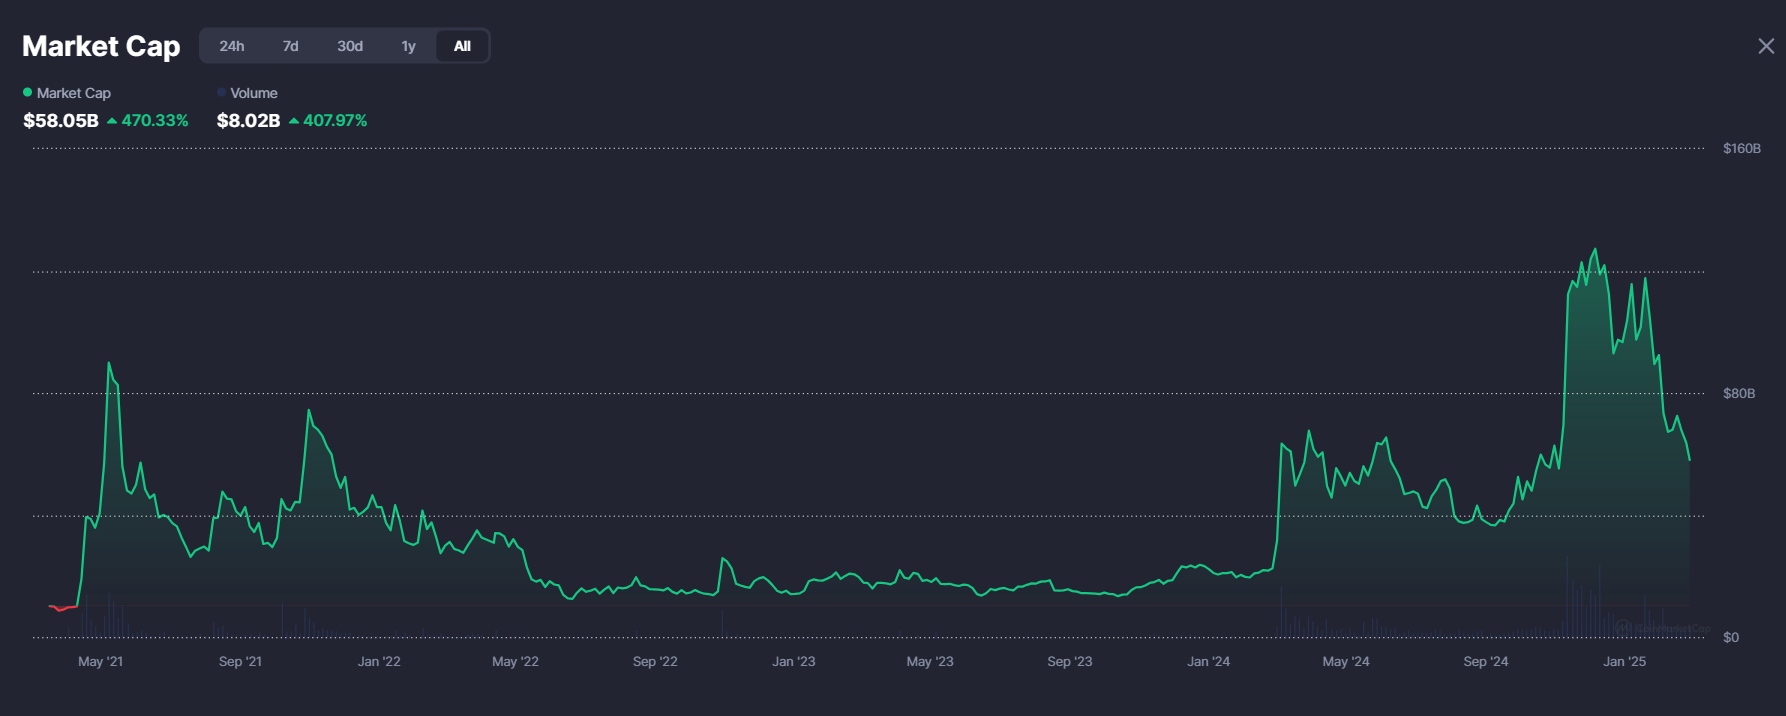The image size is (1786, 716).
Task: Click the 407.97% volume change
Action: 328,120
